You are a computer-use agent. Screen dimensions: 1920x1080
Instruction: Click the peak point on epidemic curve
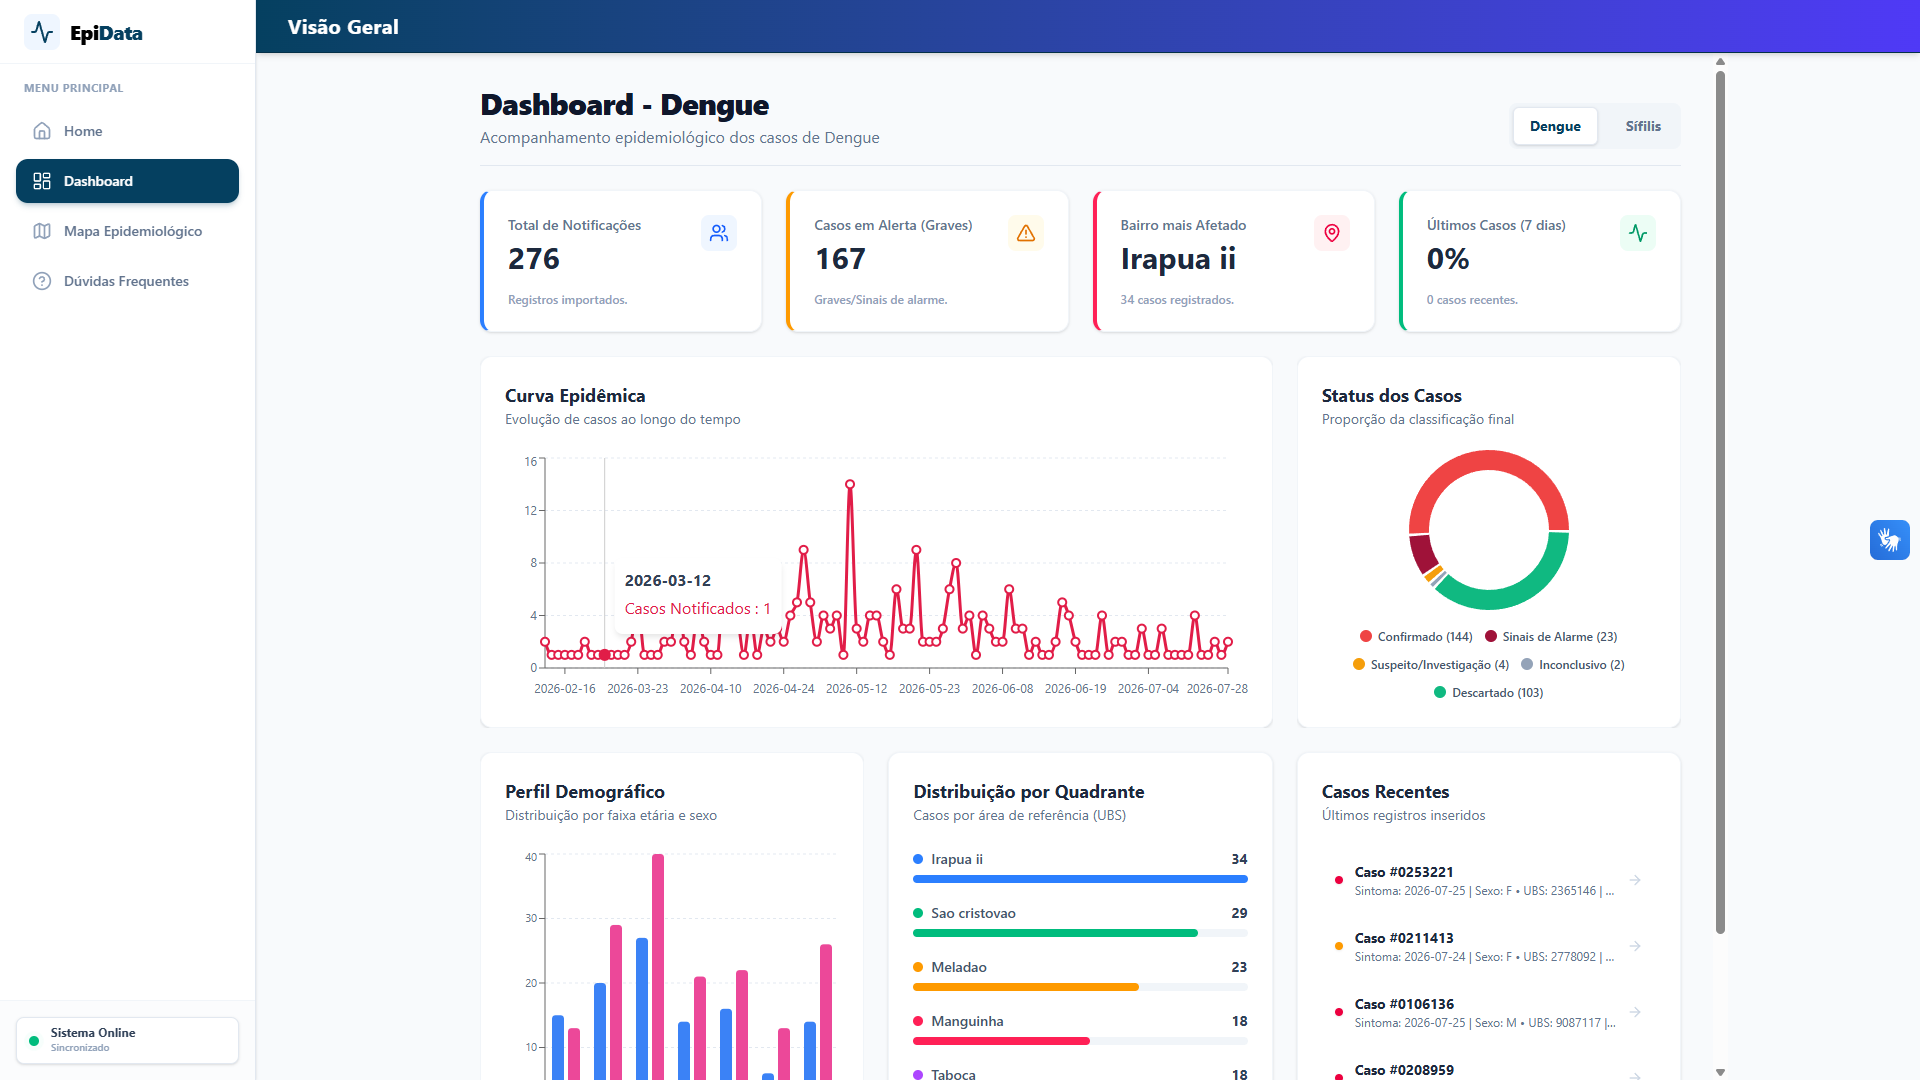[850, 484]
